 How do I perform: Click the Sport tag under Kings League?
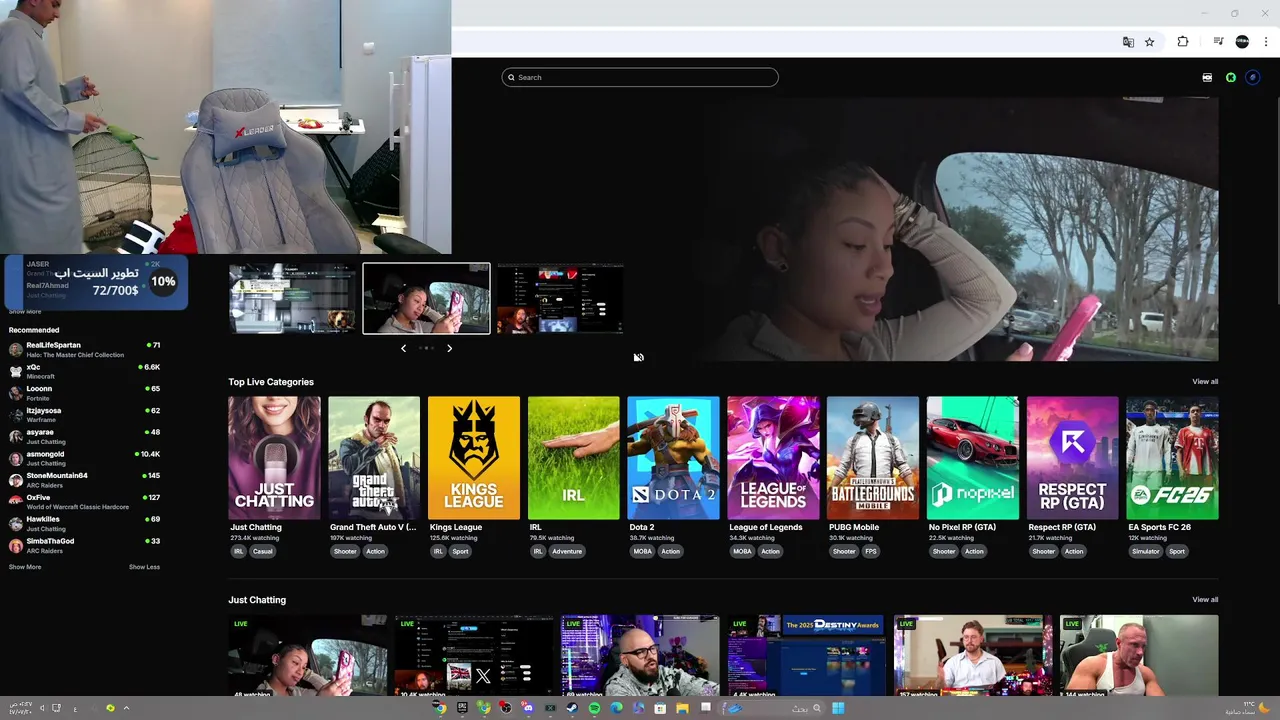click(460, 551)
